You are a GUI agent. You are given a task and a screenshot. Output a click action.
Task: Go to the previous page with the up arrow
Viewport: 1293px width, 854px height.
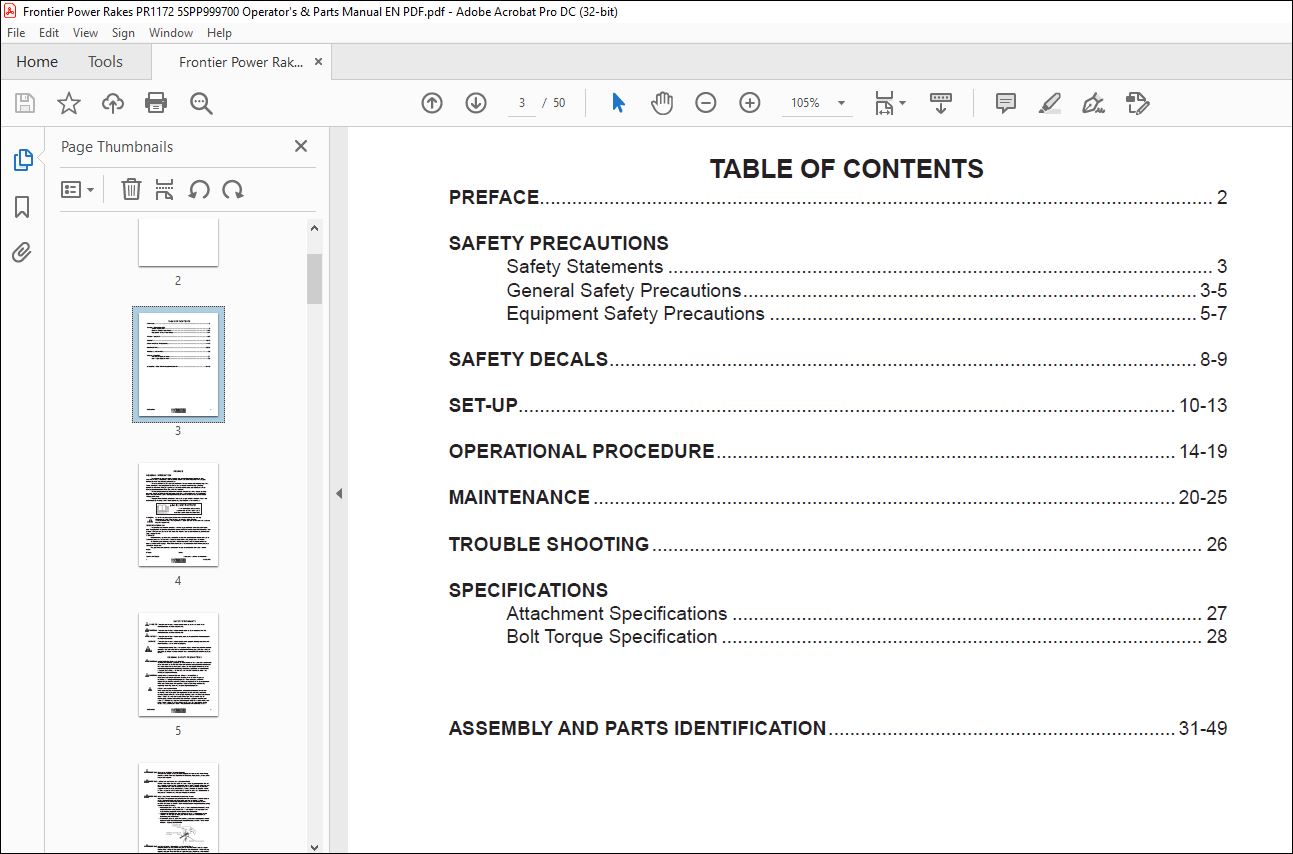(x=432, y=103)
